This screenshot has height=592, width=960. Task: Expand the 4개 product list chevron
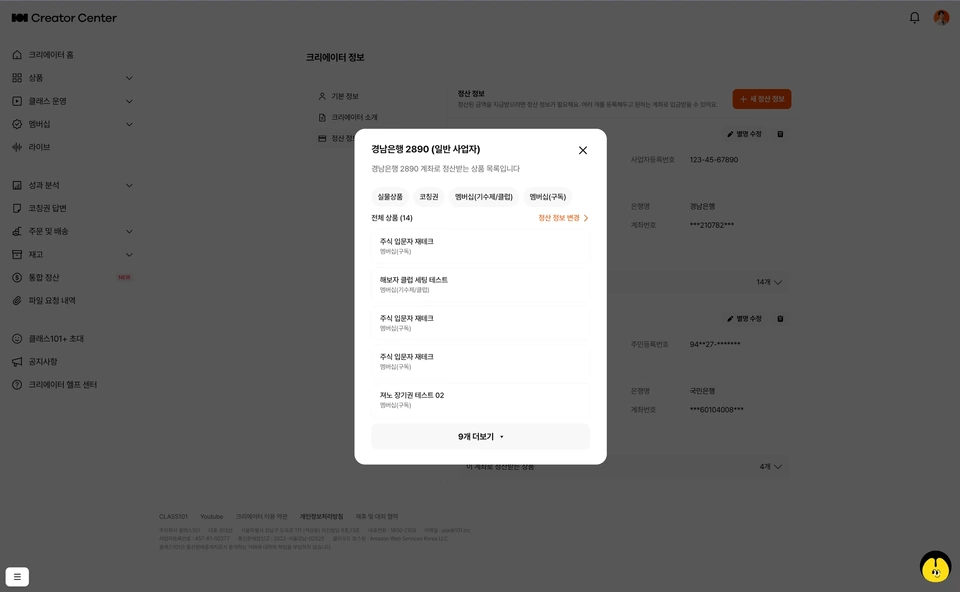coord(778,466)
